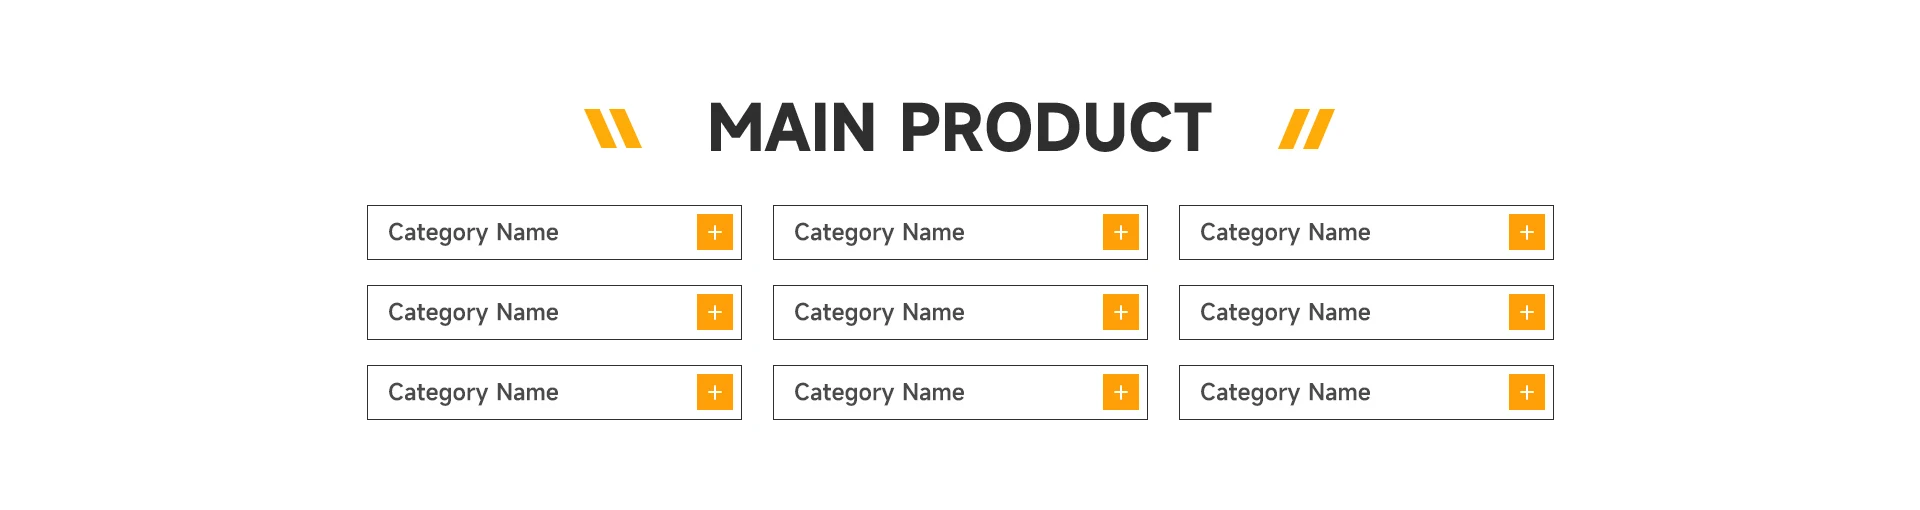
Task: Click the Category Name label in the middle-right box
Action: (1285, 312)
